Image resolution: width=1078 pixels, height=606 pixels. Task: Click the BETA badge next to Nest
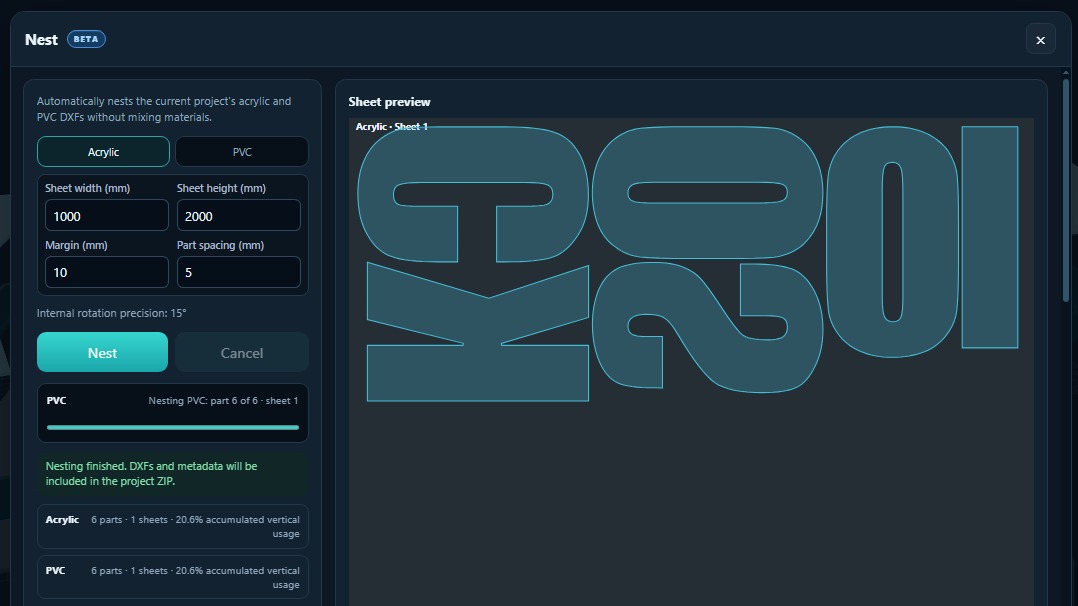point(86,39)
